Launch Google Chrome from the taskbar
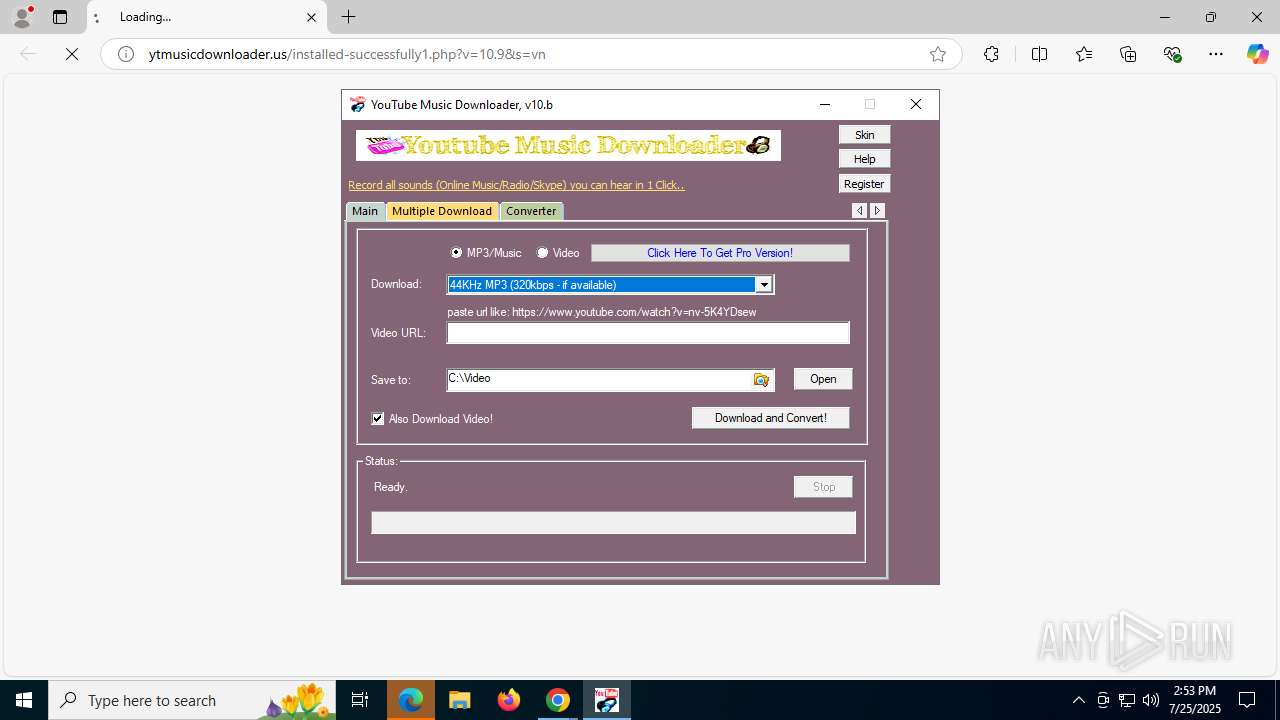 pyautogui.click(x=558, y=700)
